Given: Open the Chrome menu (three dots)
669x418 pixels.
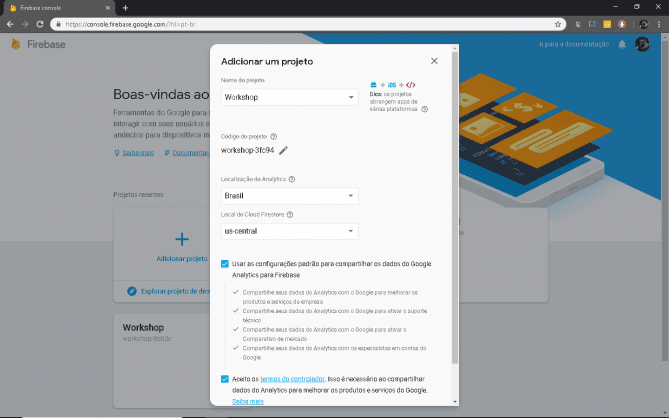Looking at the screenshot, I should 659,24.
